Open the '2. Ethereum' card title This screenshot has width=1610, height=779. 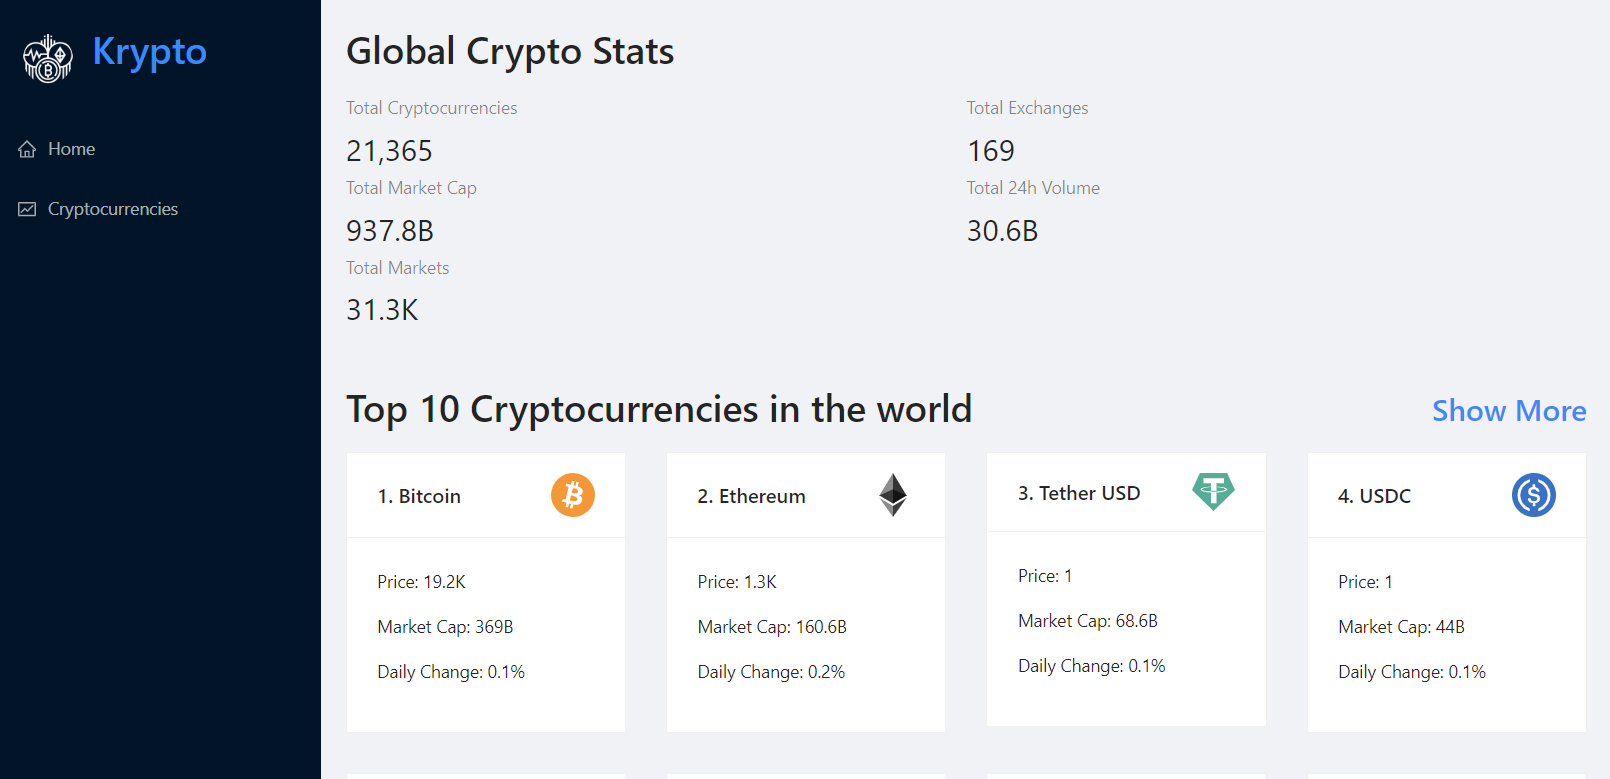(x=751, y=496)
